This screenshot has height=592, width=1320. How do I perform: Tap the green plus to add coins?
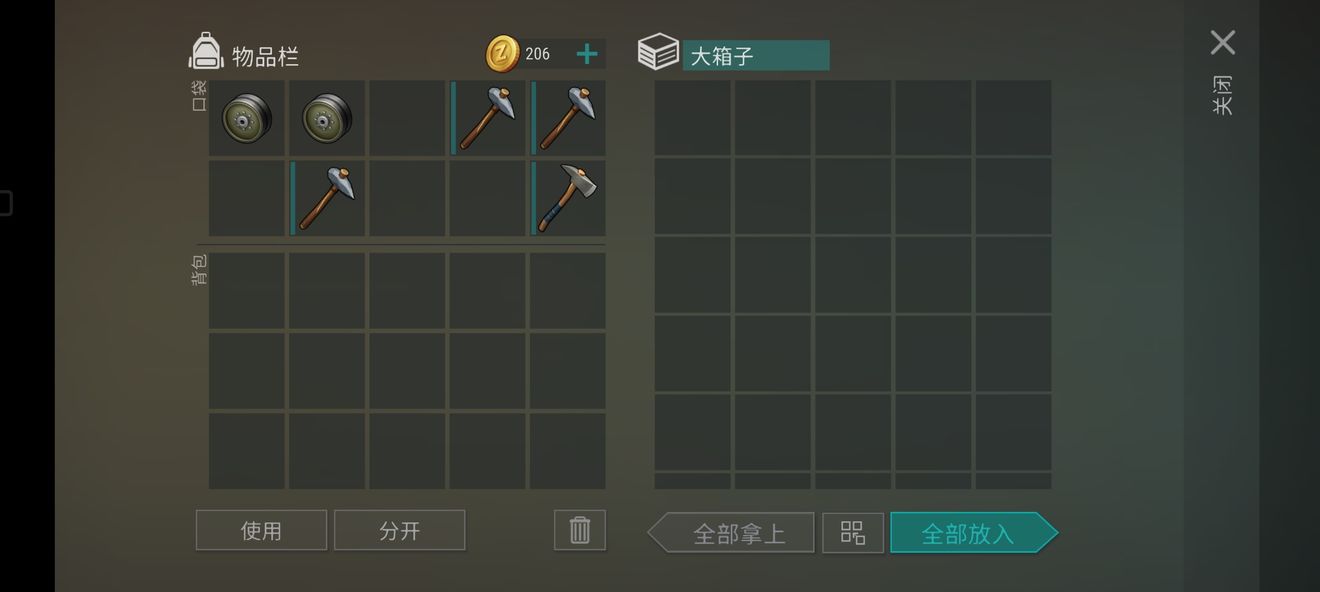[587, 54]
